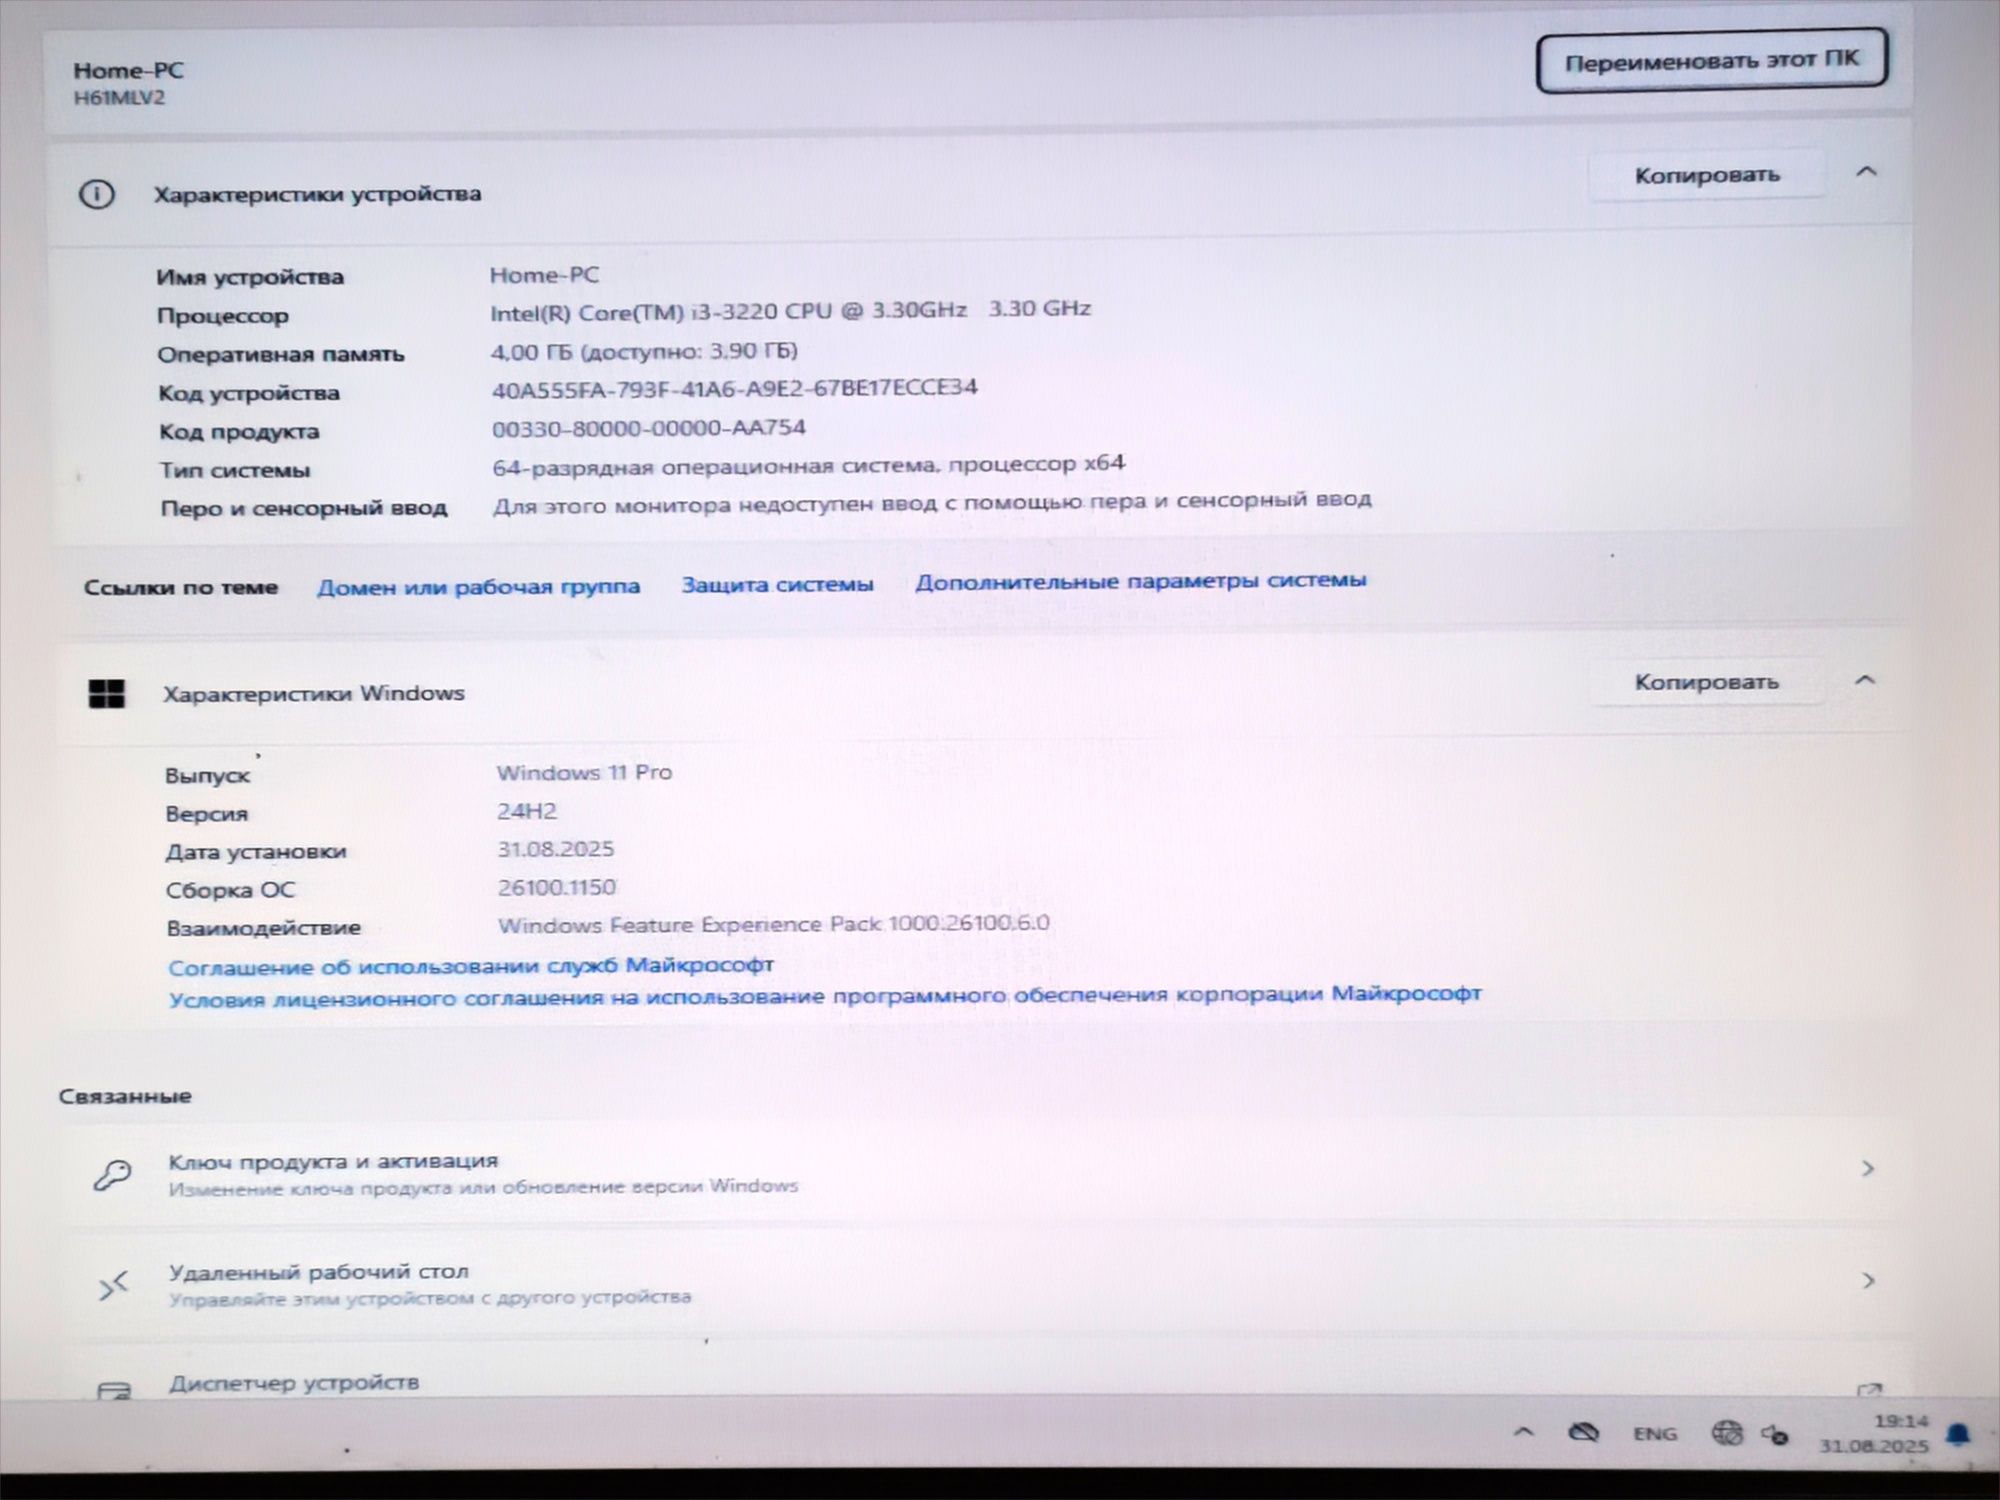Select the version value 24H2
This screenshot has width=2000, height=1500.
527,811
